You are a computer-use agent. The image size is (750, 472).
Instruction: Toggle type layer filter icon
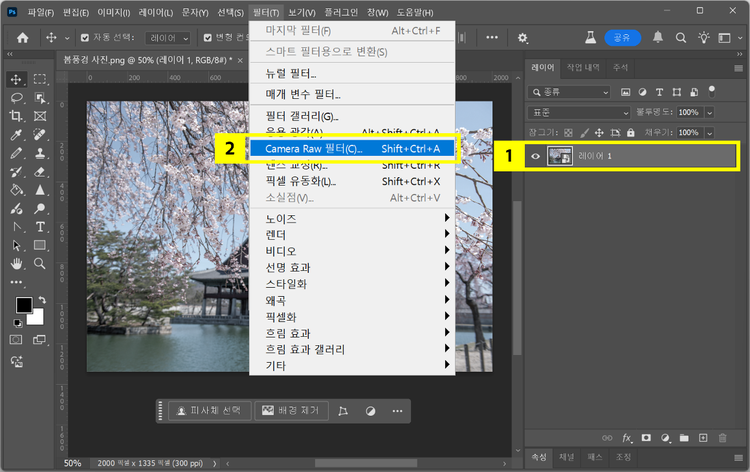pyautogui.click(x=660, y=92)
